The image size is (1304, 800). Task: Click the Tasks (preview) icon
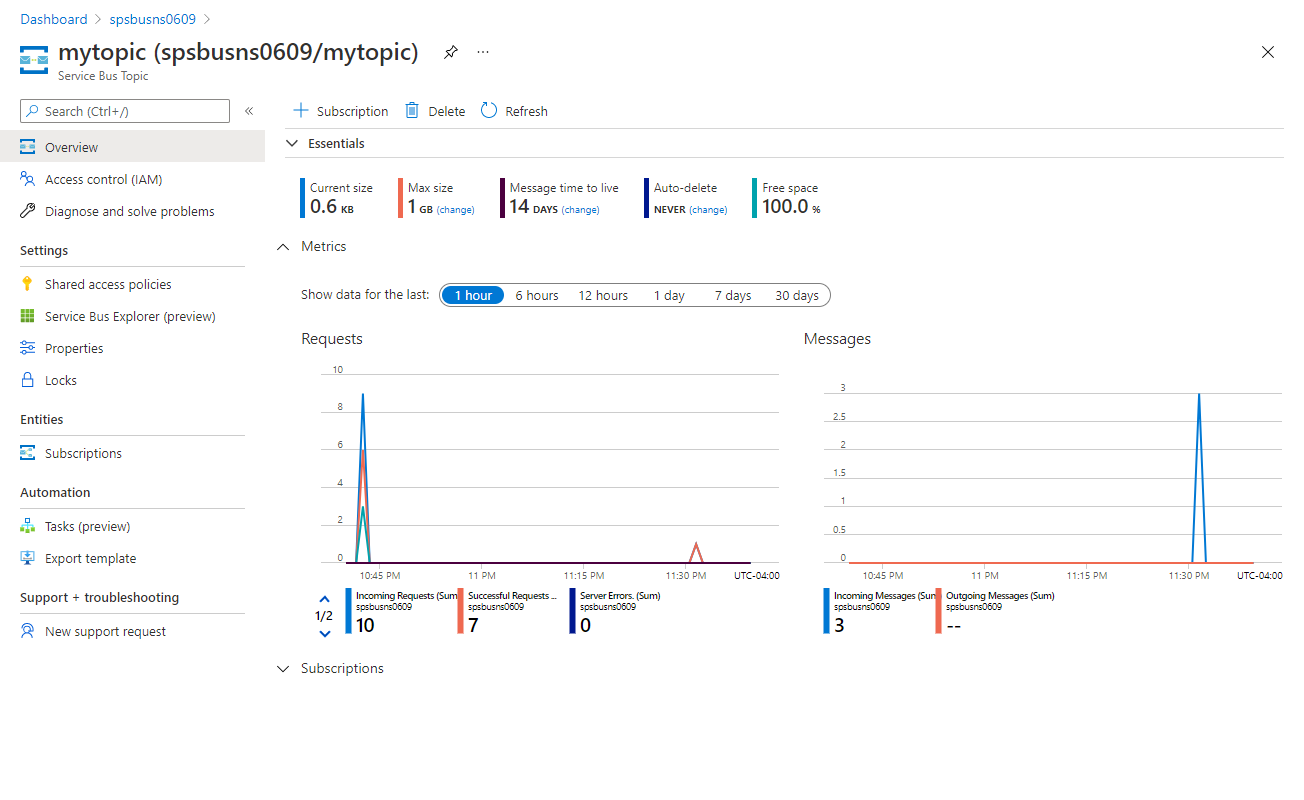click(x=28, y=526)
